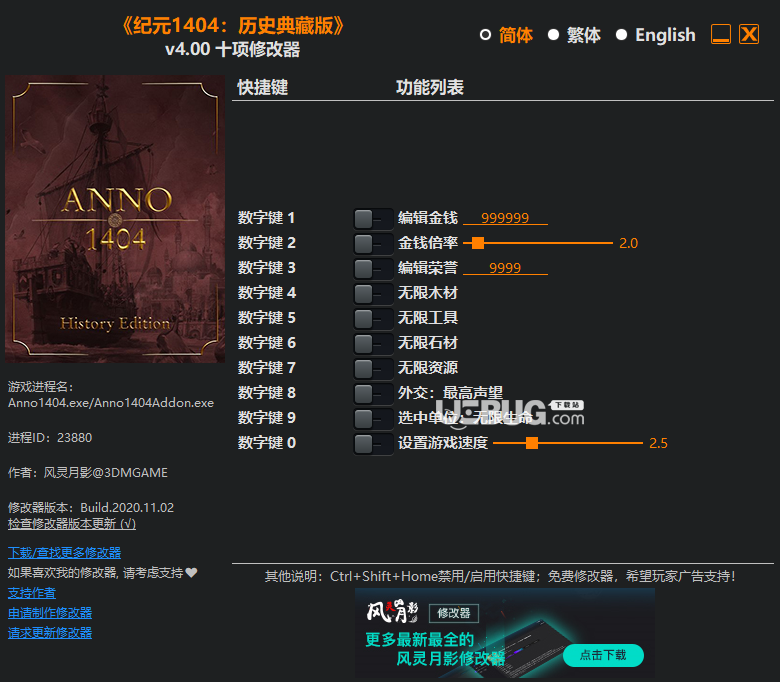Toggle the 编辑荣誉 switch

point(373,269)
